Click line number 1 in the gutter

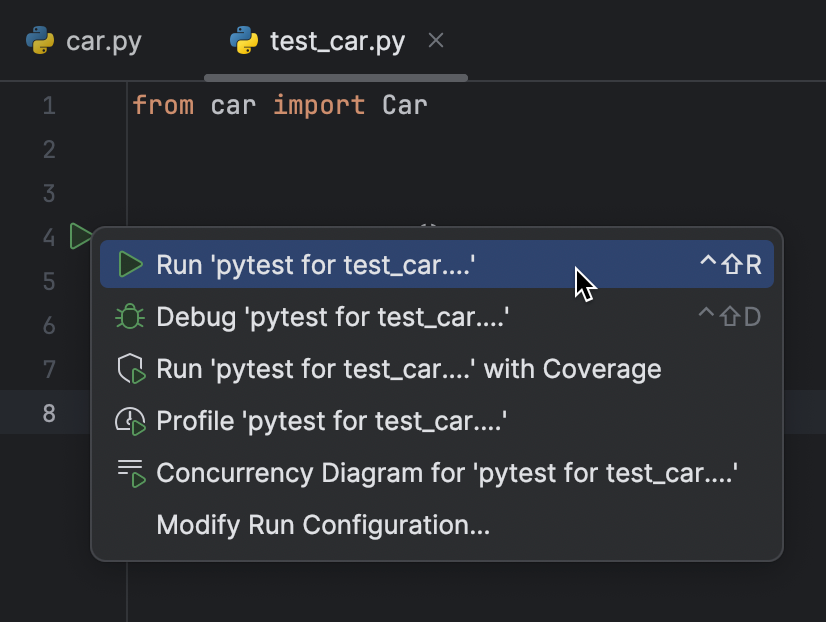coord(49,104)
